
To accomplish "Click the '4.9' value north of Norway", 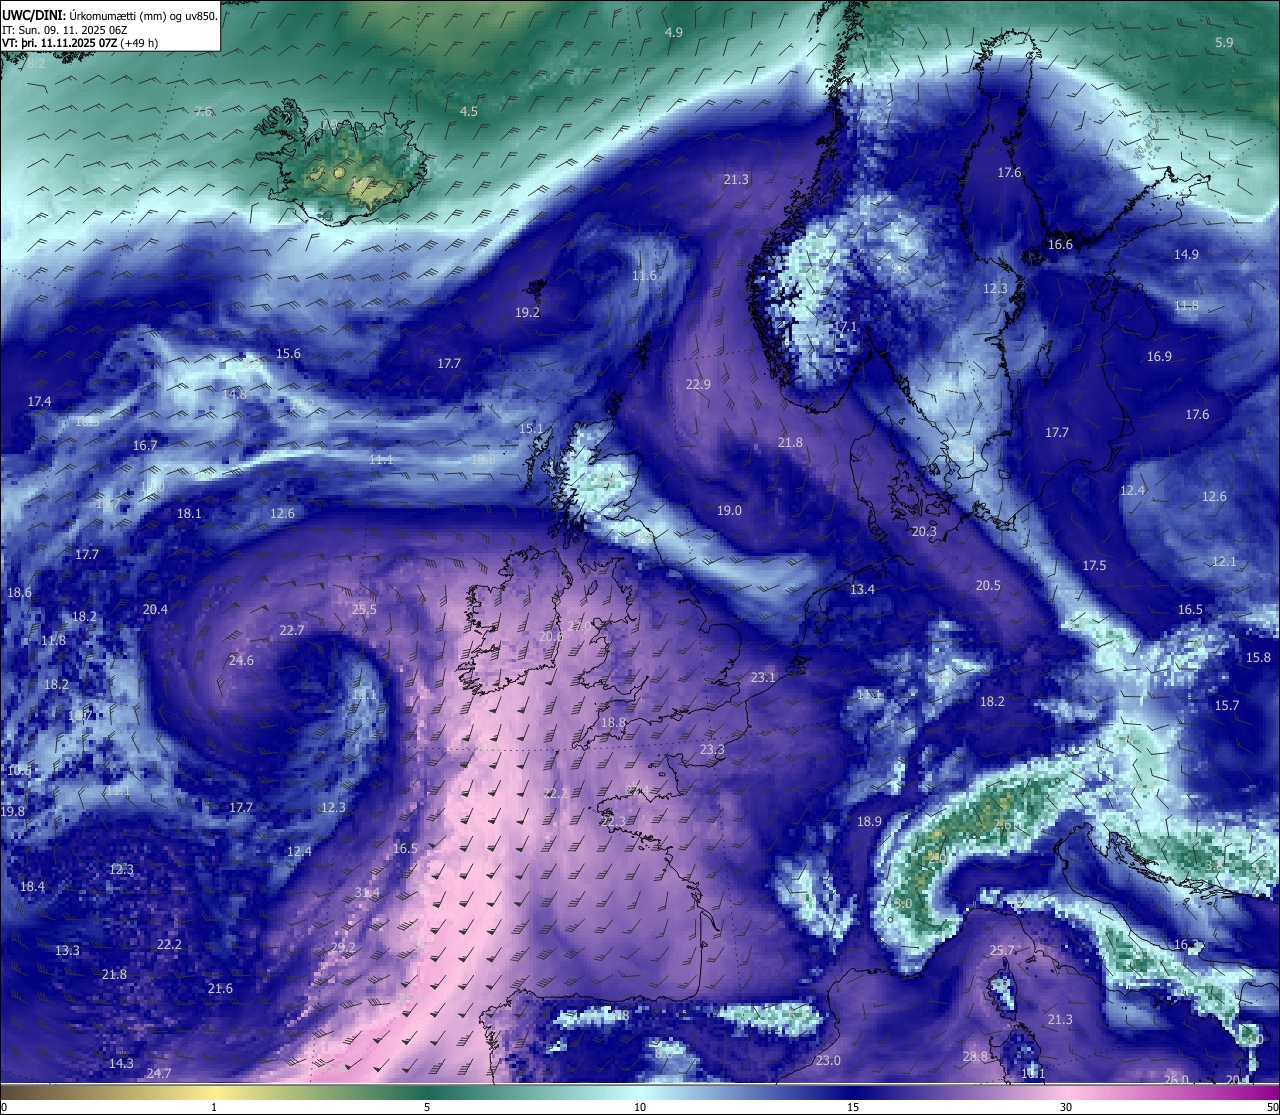I will click(674, 32).
